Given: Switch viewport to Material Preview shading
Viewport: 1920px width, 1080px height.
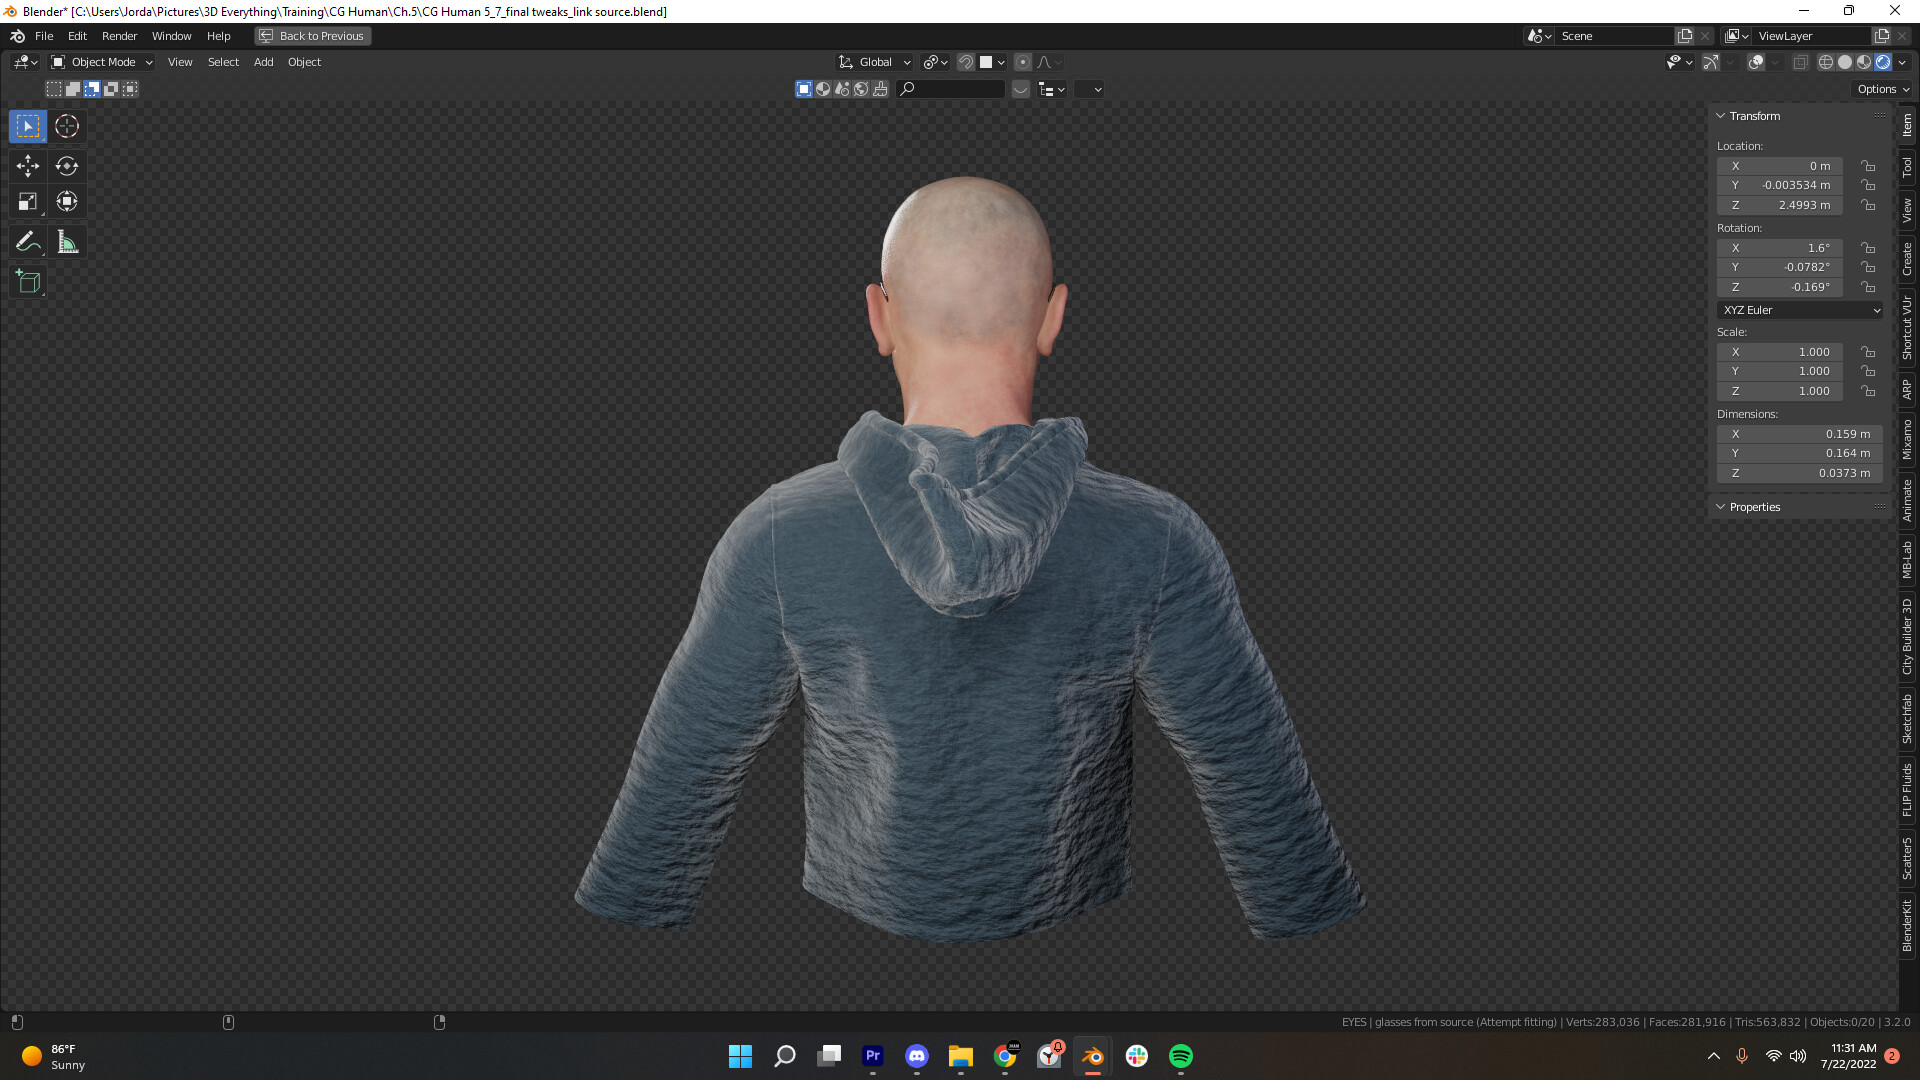Looking at the screenshot, I should (x=1865, y=62).
